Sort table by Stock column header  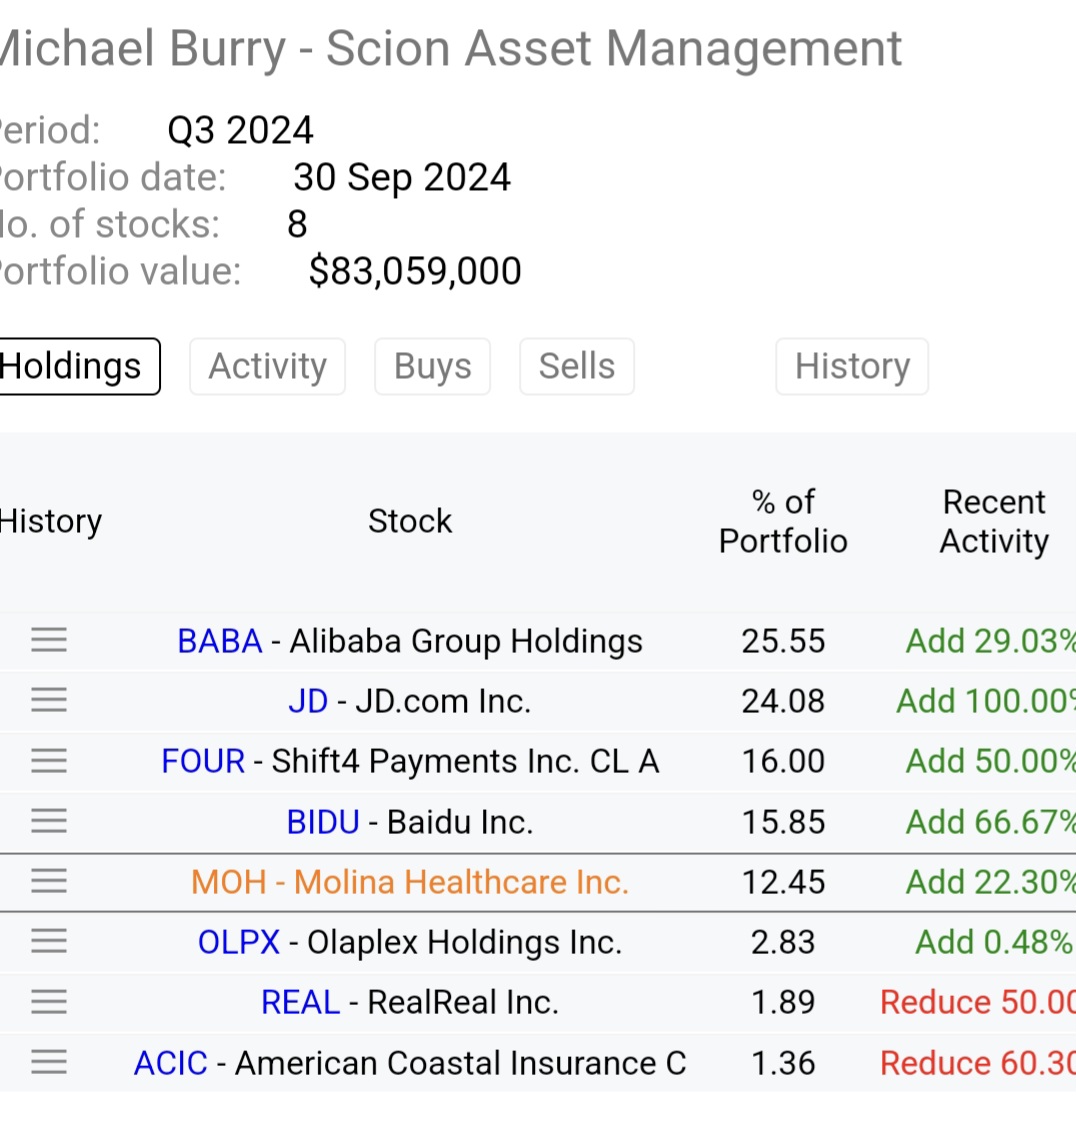pyautogui.click(x=410, y=521)
